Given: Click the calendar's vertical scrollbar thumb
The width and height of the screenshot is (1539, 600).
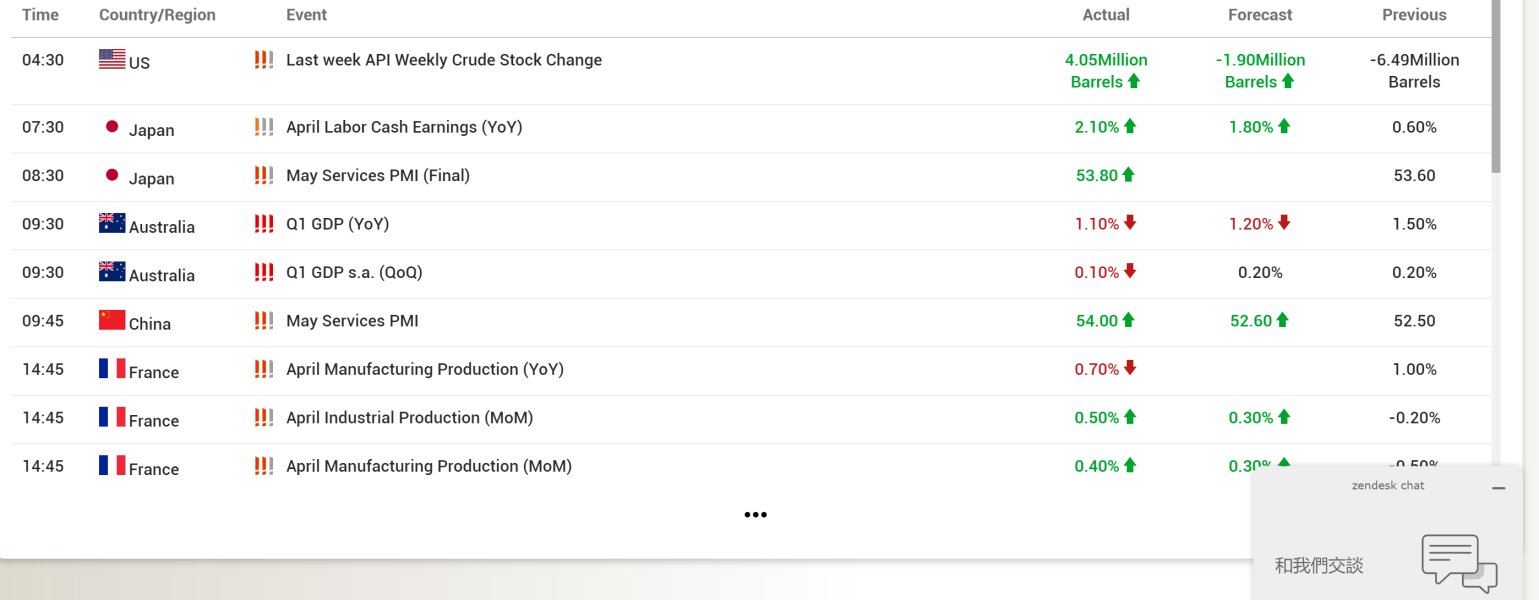Looking at the screenshot, I should pyautogui.click(x=1496, y=85).
